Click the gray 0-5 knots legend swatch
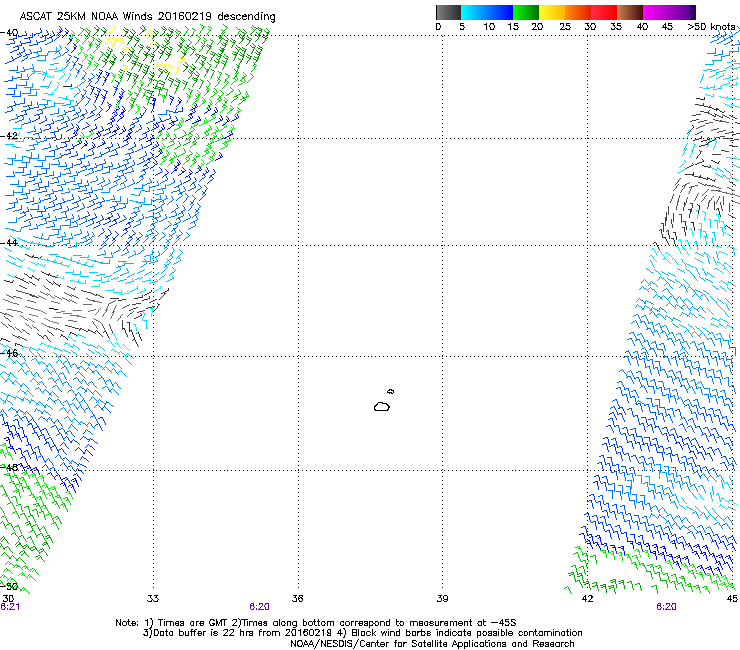 pyautogui.click(x=448, y=12)
